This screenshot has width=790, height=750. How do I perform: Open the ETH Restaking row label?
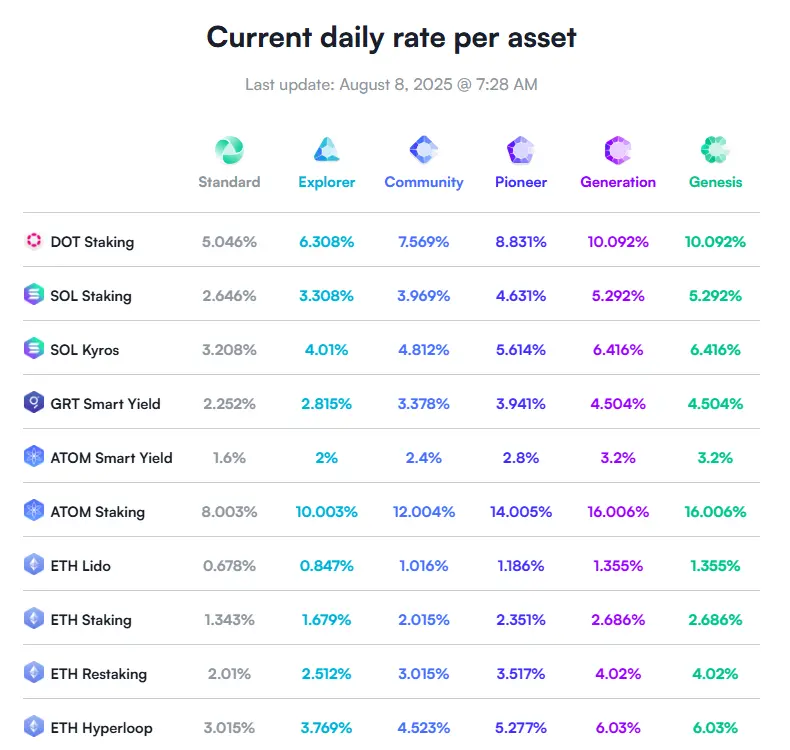98,674
